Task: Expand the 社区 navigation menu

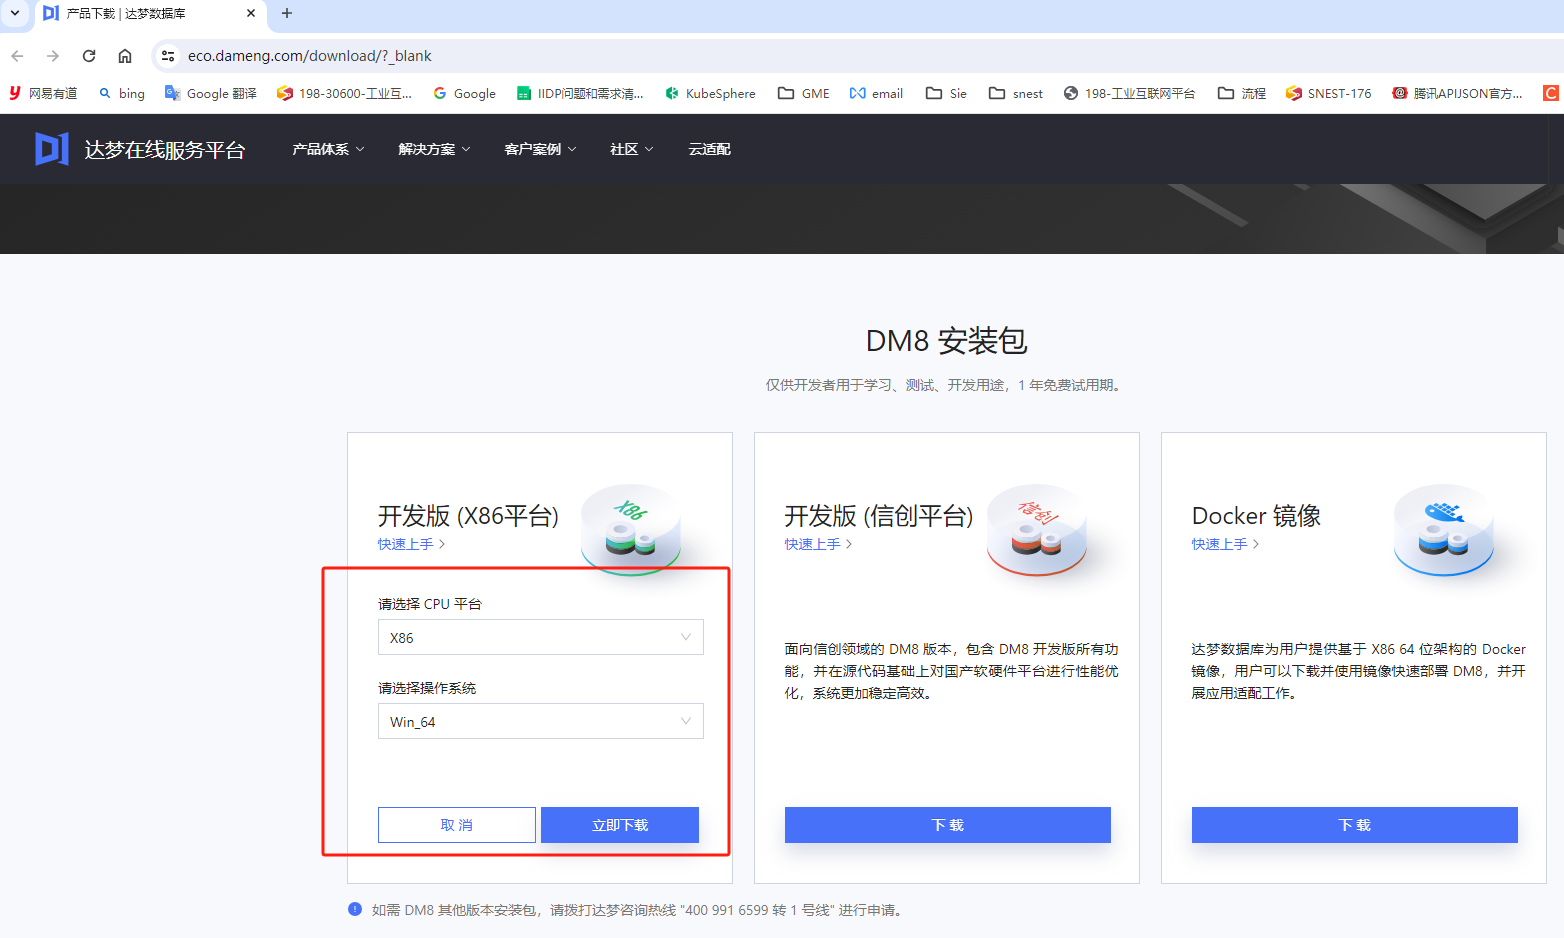Action: pyautogui.click(x=631, y=149)
